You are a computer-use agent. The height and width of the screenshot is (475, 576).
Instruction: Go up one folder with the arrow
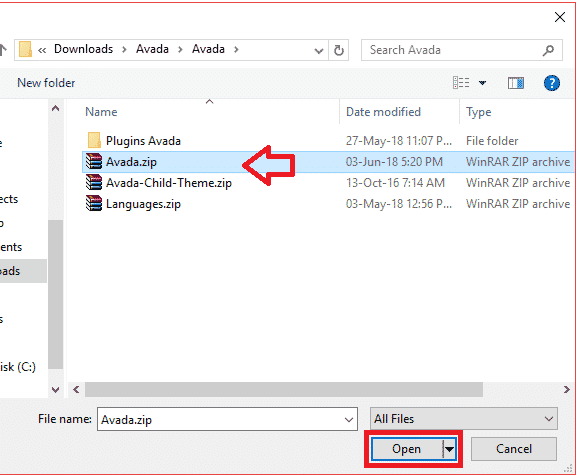coord(3,50)
